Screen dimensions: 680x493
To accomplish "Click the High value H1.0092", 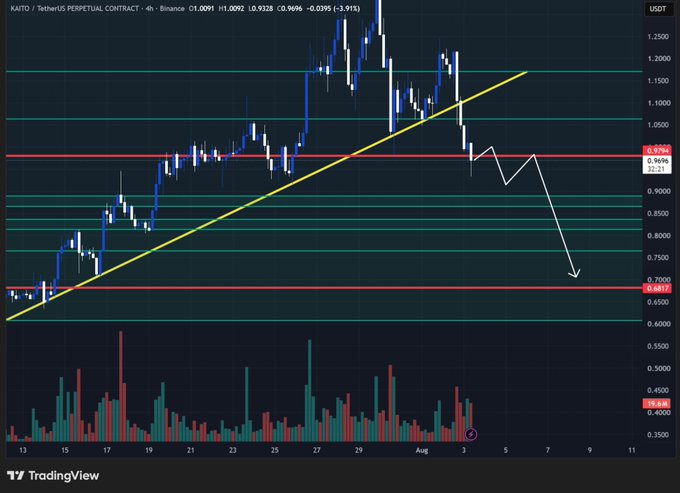I will (x=231, y=8).
